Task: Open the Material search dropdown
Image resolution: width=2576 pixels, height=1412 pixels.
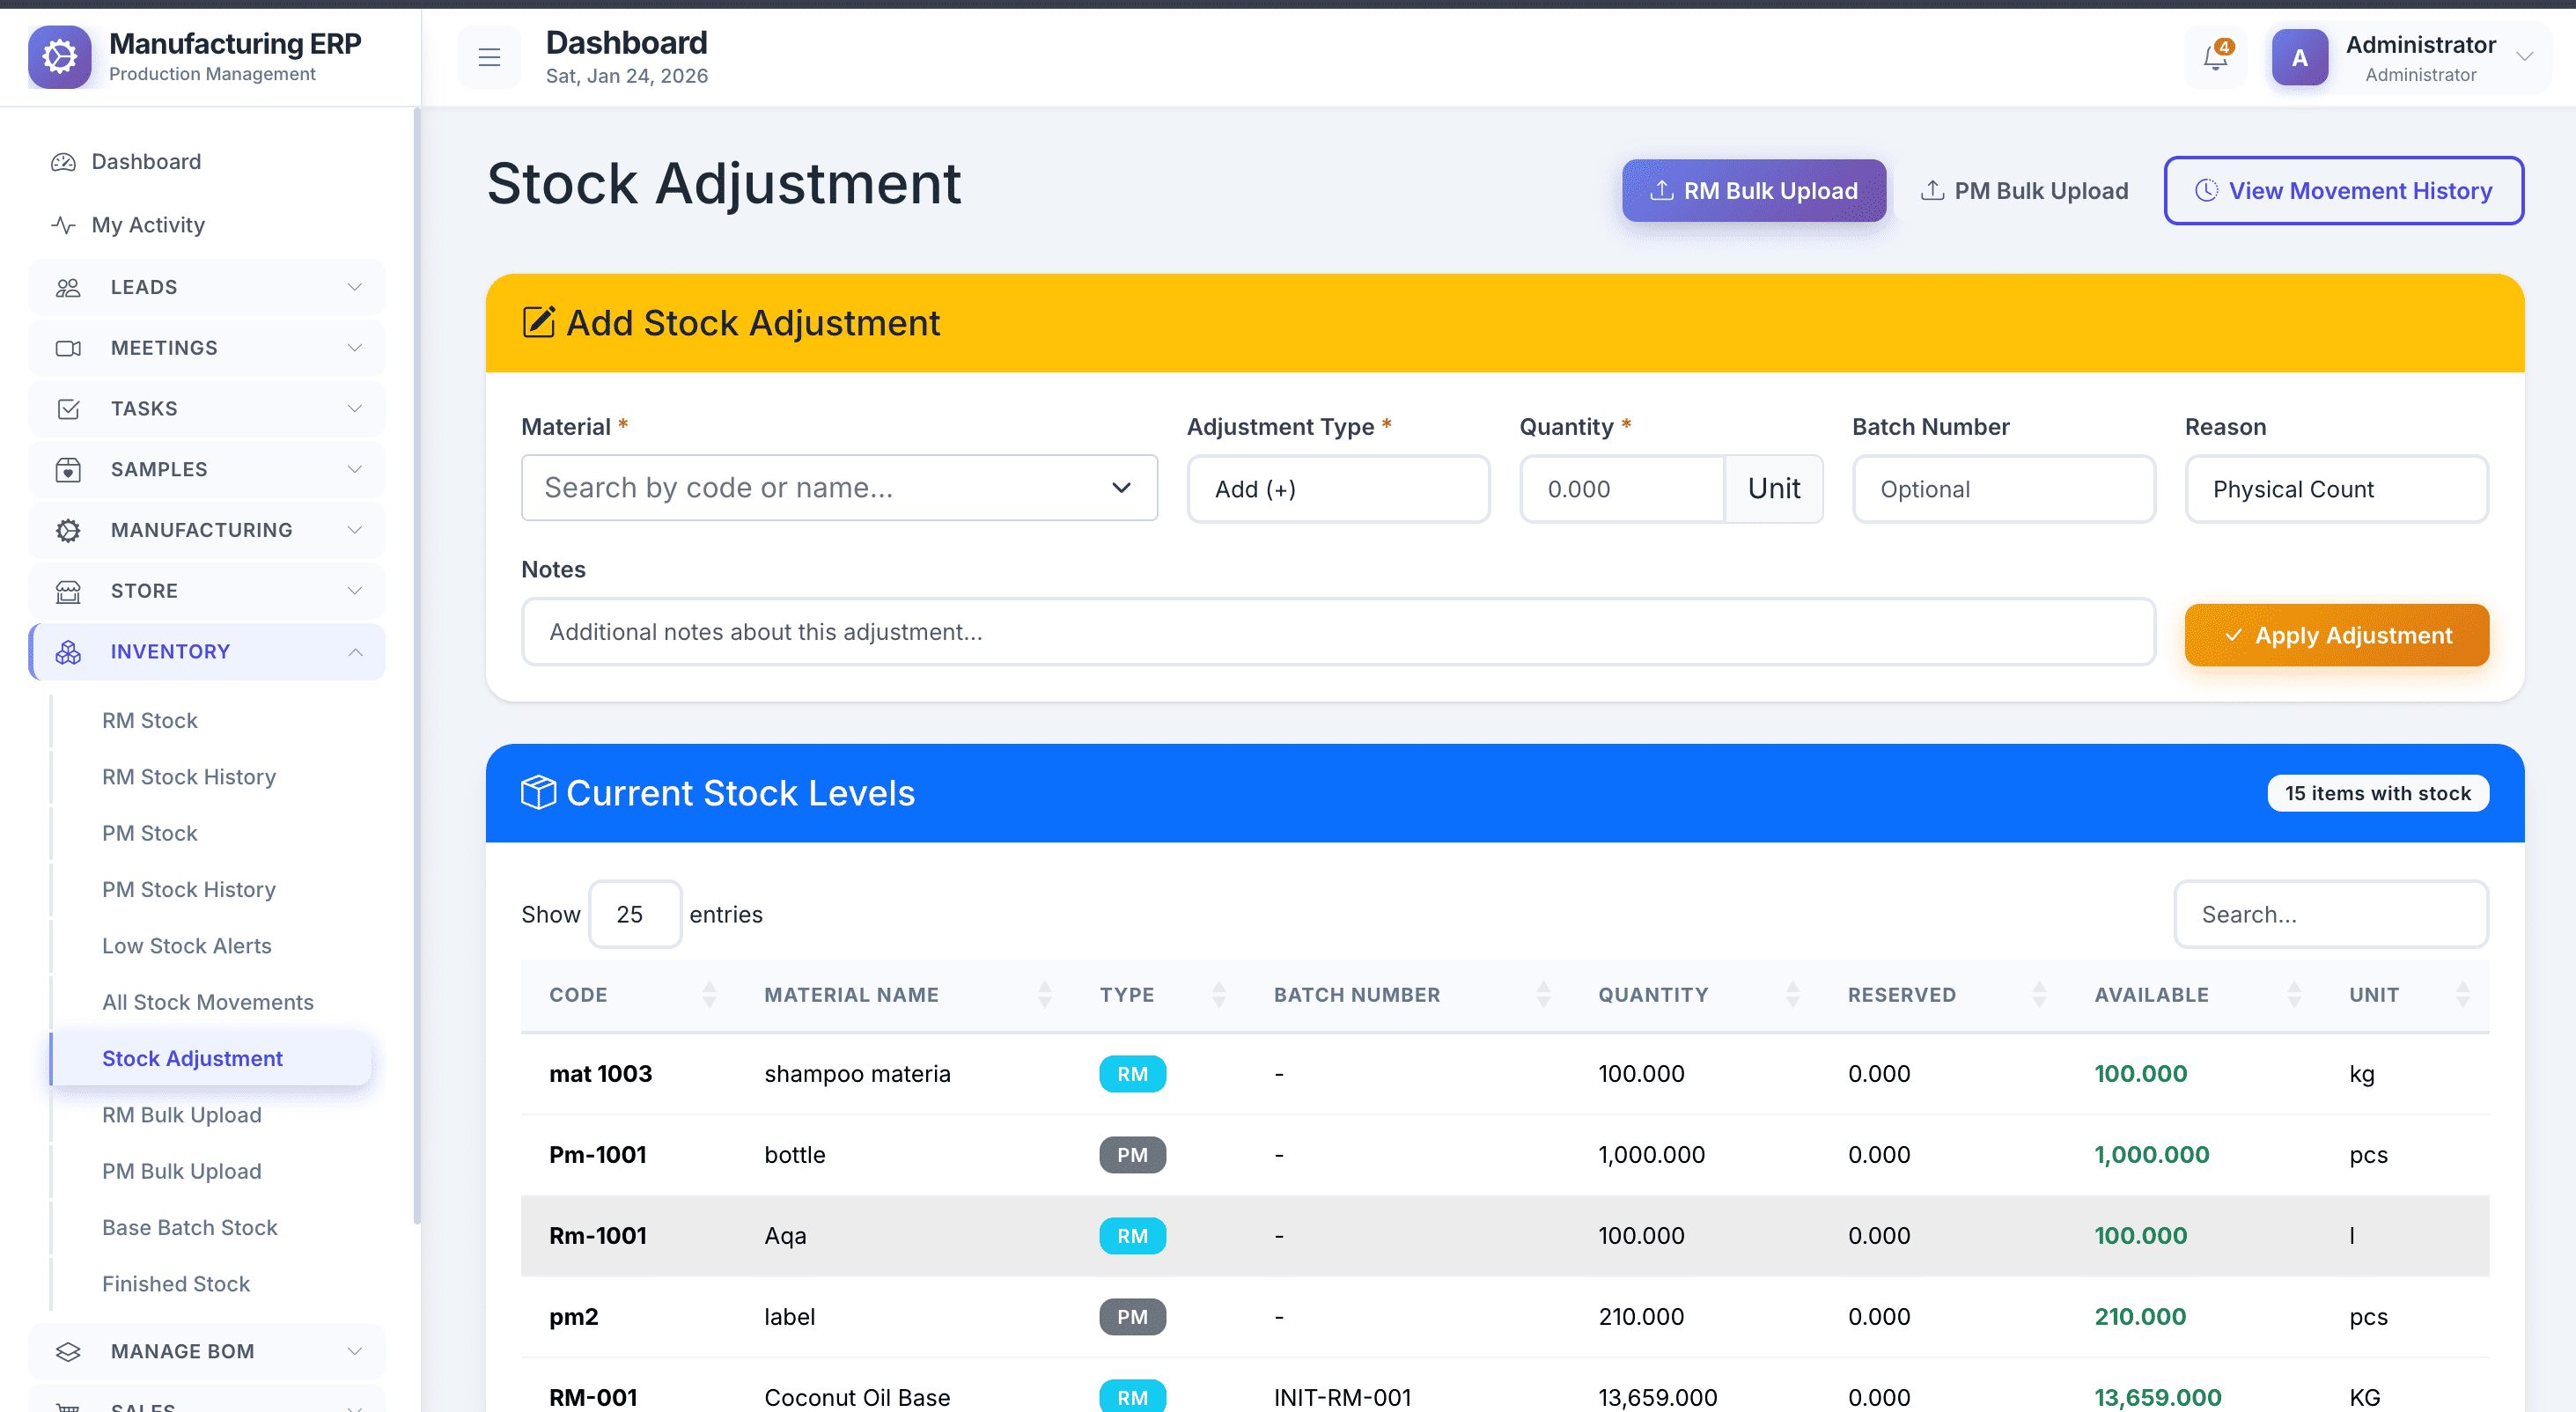Action: (x=838, y=488)
